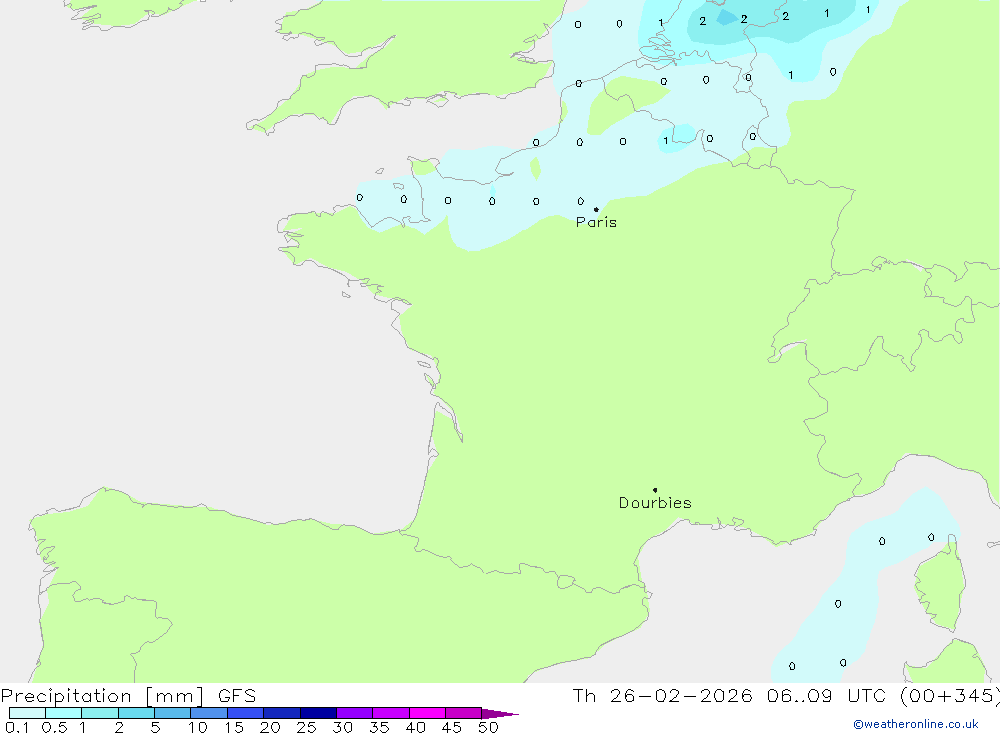Click the Dourbies location label
This screenshot has height=733, width=1000.
655,503
